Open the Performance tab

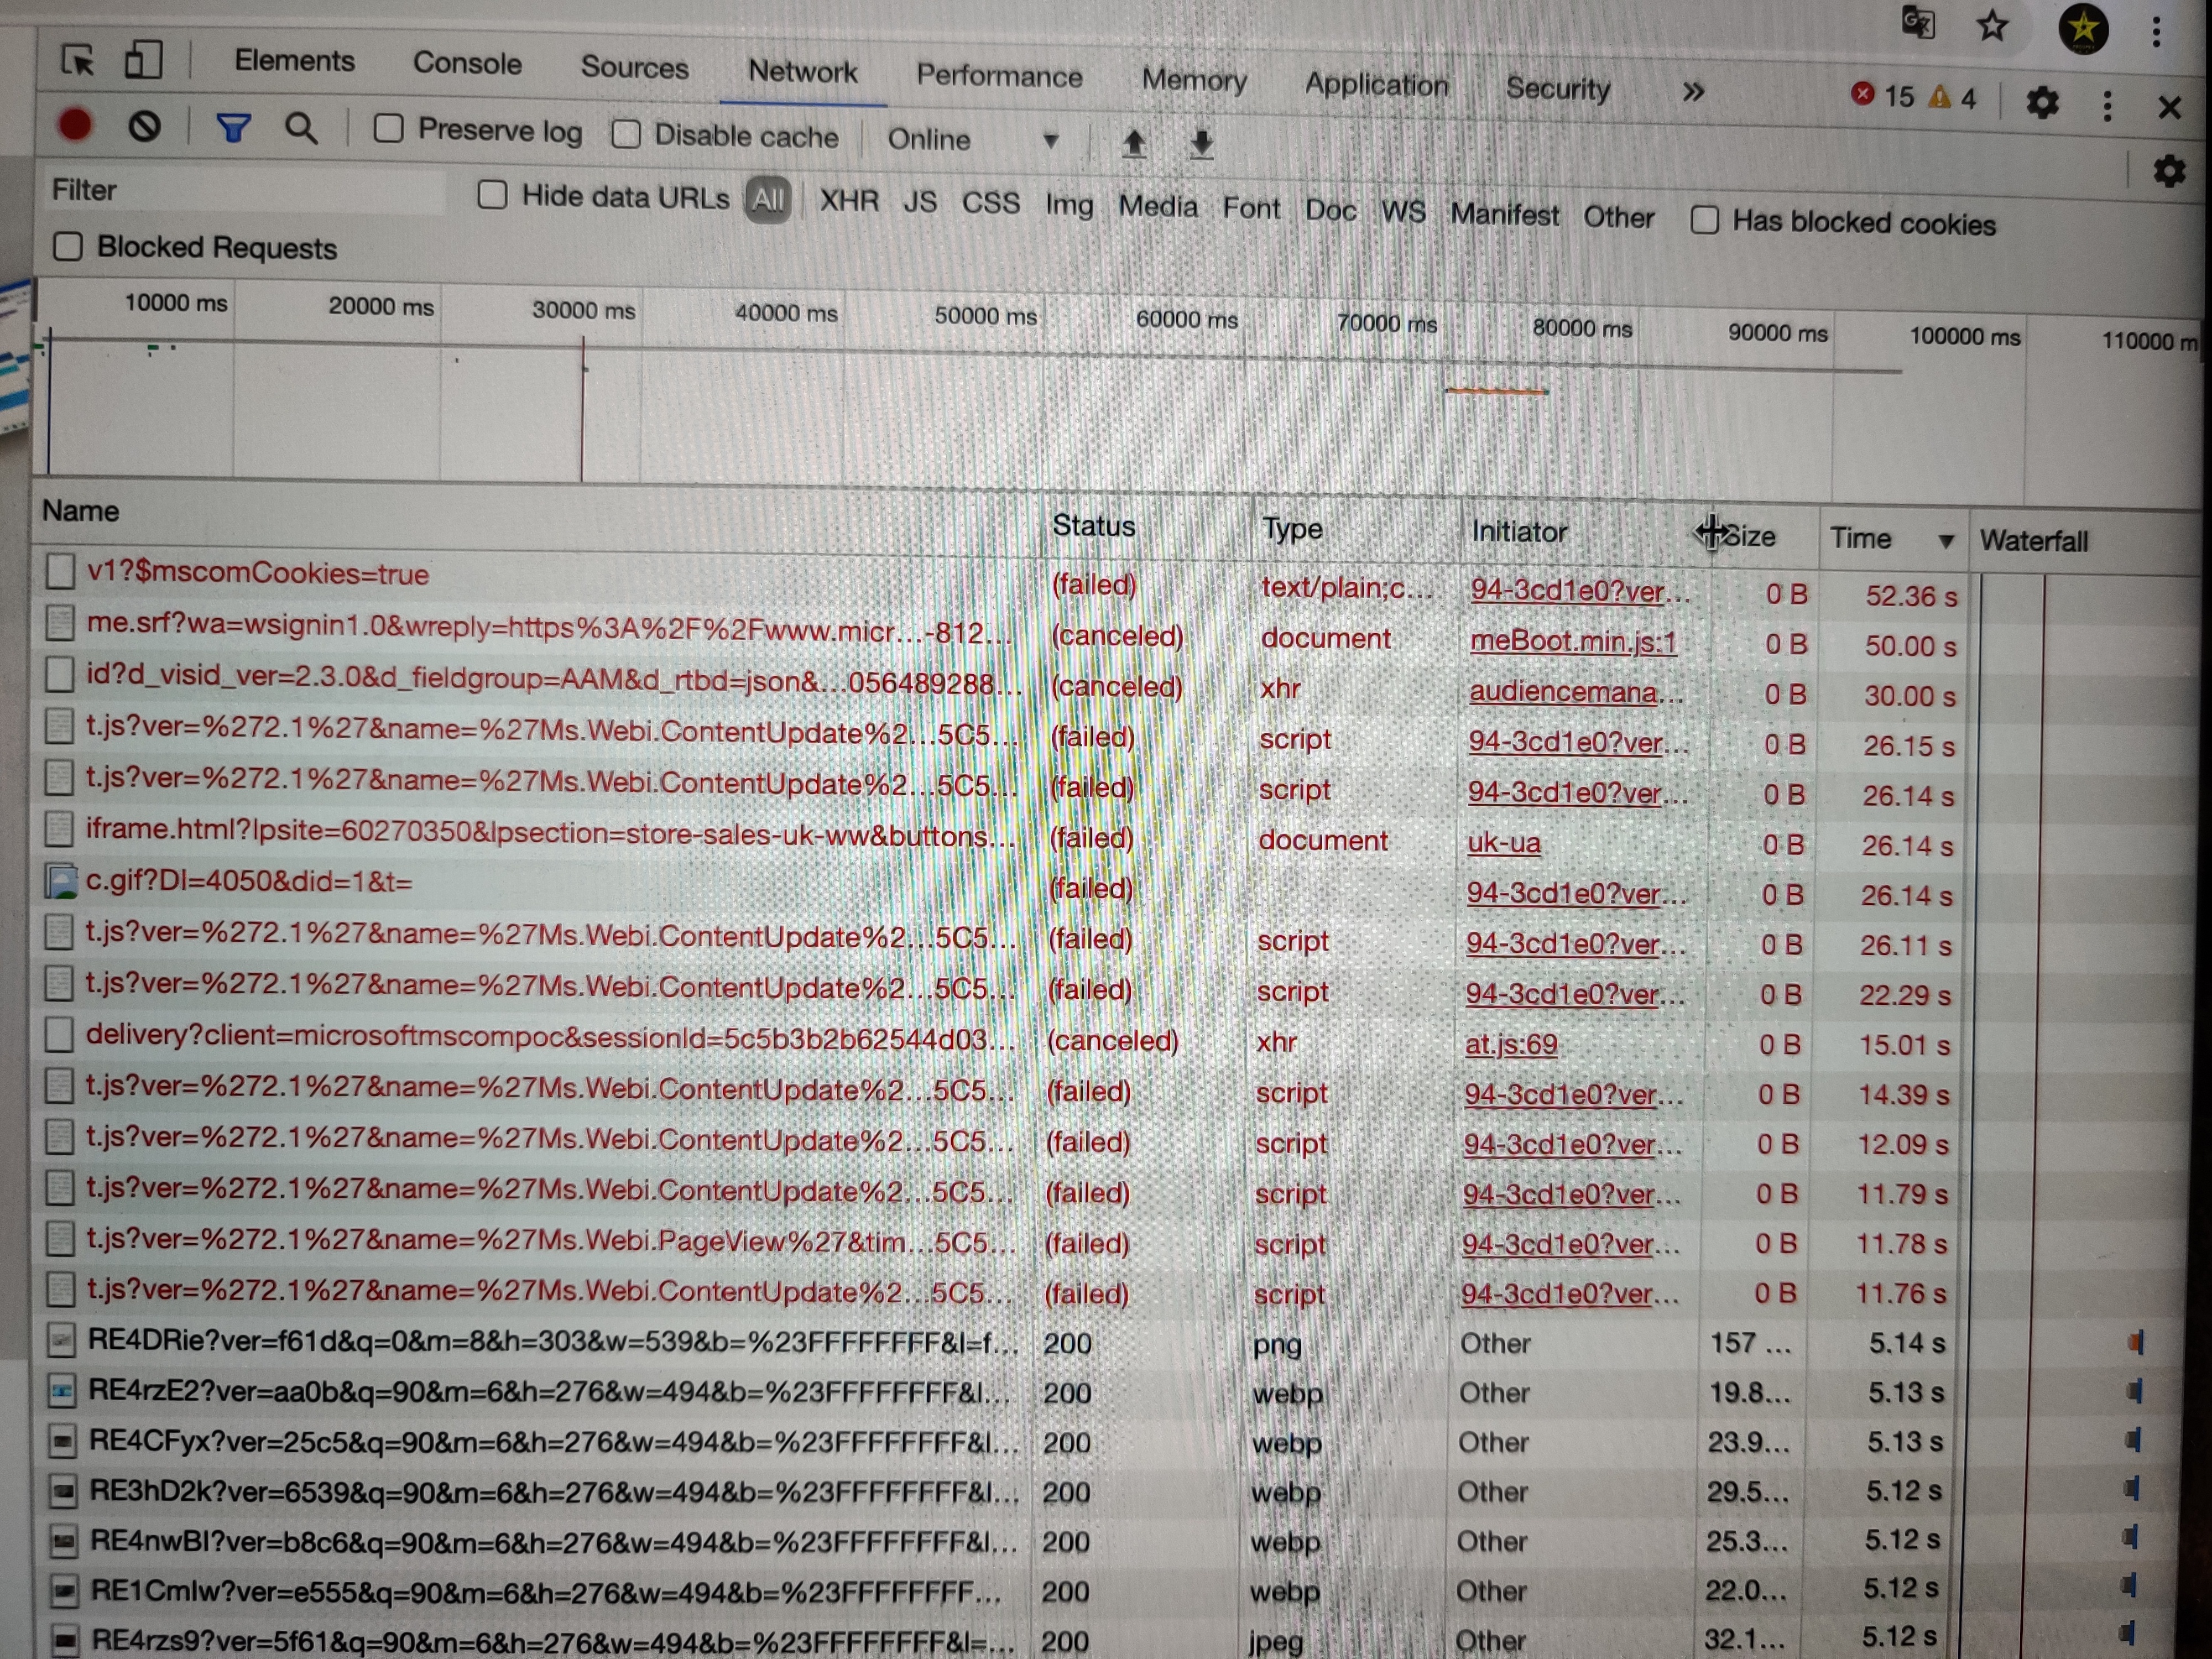point(999,76)
